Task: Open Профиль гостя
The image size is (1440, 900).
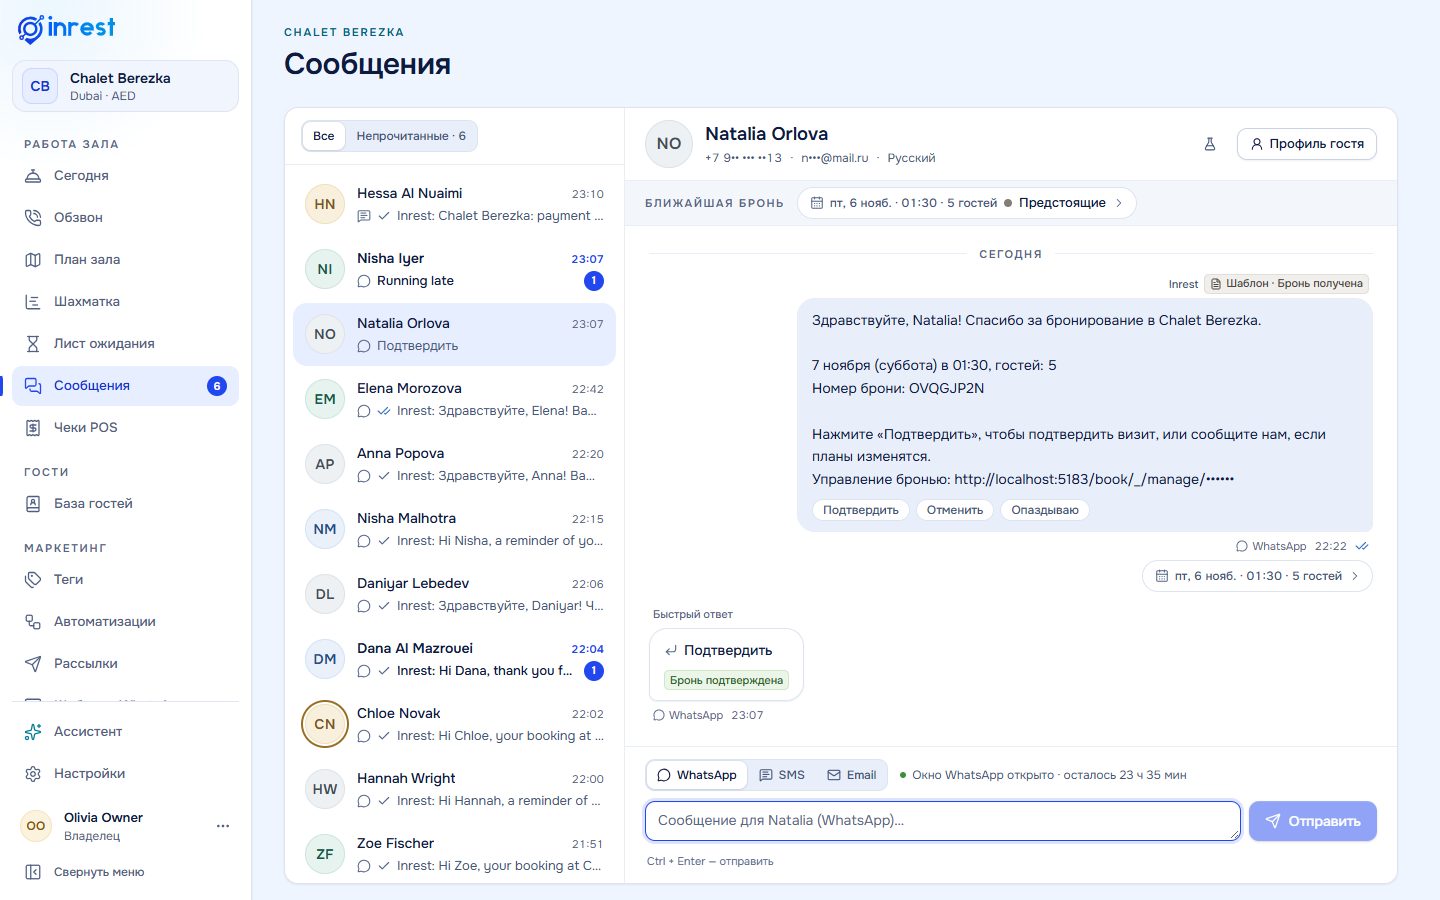Action: pos(1307,144)
